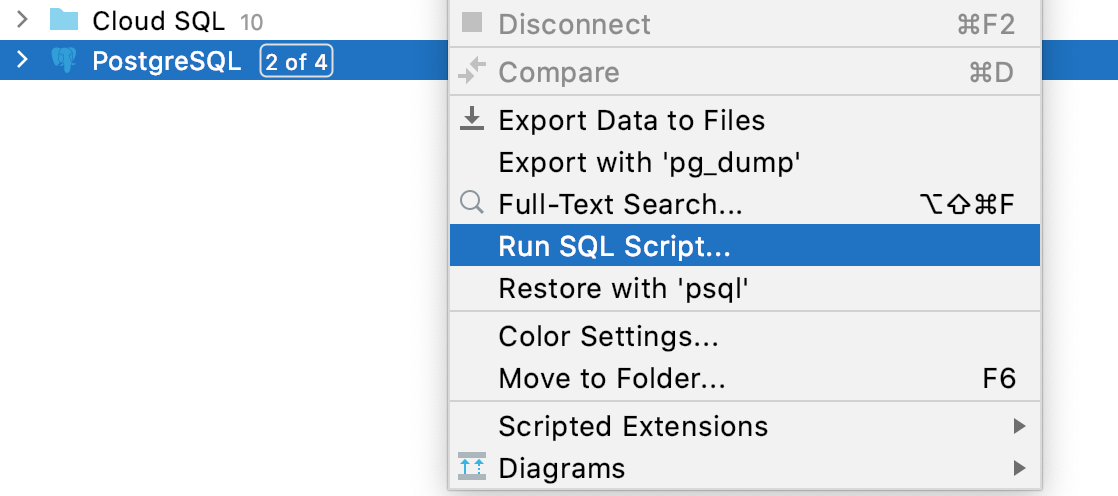Select the Cloud SQL tree item label

coord(158,20)
